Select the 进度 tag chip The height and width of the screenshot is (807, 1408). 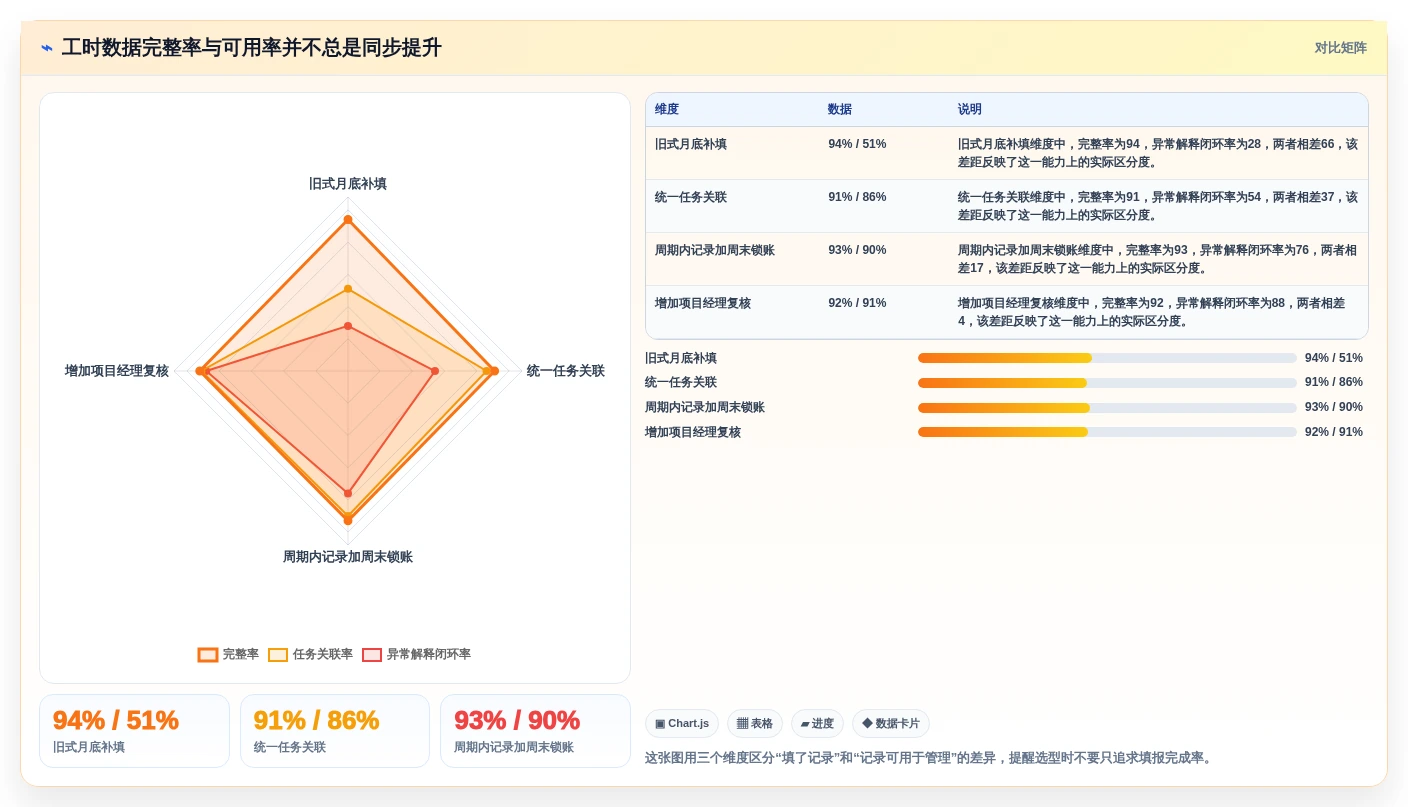817,723
